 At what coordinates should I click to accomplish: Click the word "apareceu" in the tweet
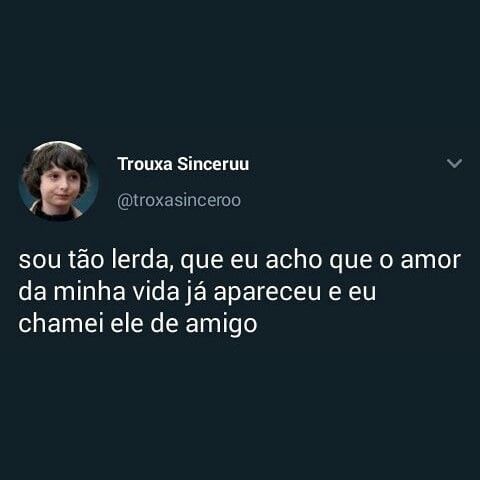[x=267, y=293]
